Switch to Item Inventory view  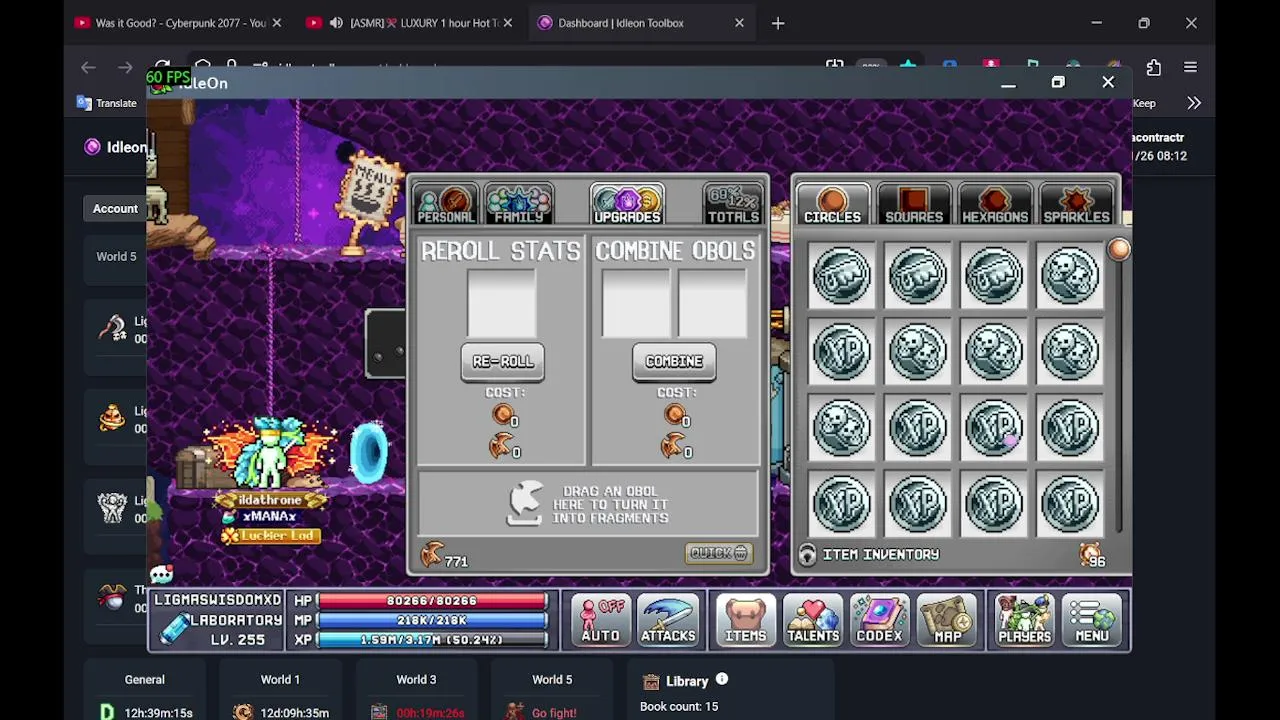pos(869,554)
